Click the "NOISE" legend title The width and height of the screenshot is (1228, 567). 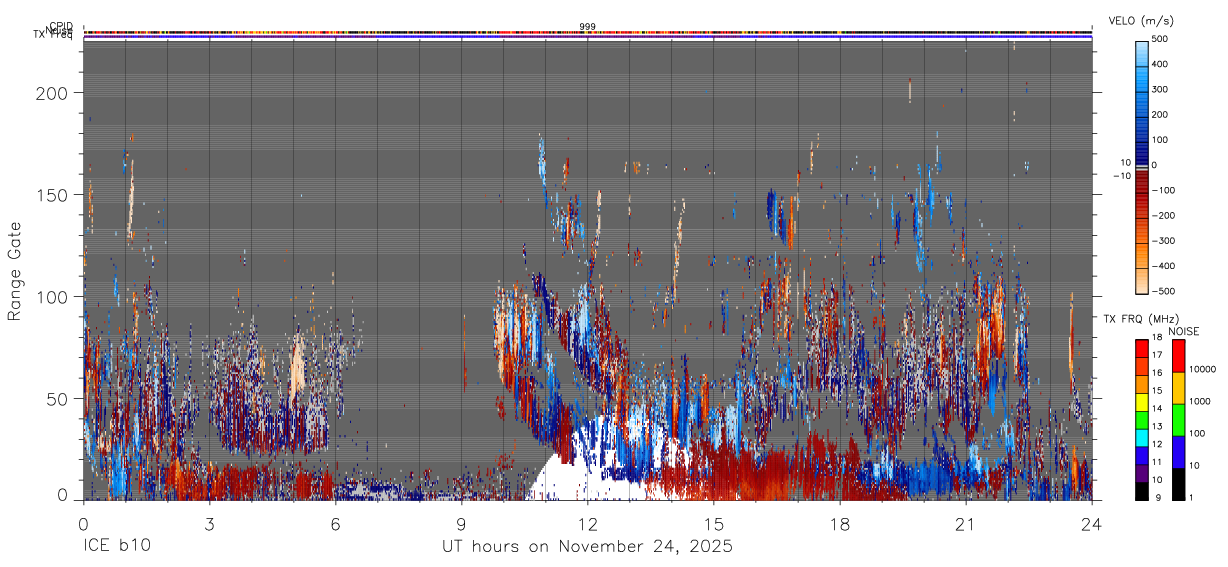click(1183, 331)
